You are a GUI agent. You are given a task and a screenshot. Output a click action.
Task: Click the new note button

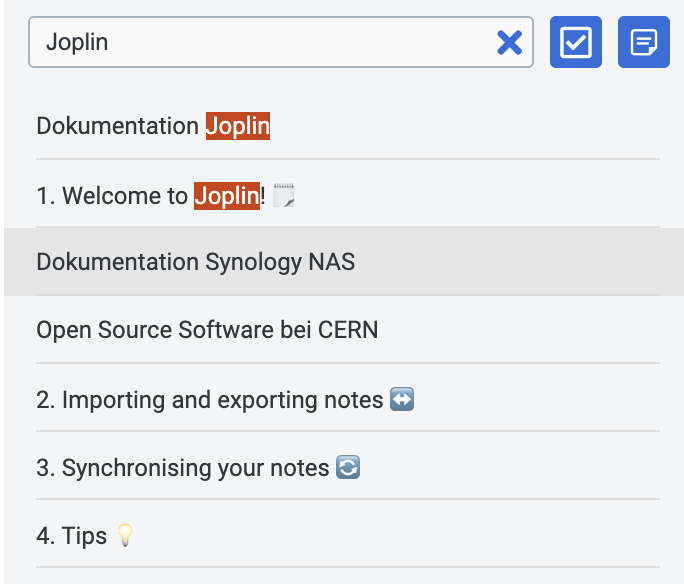pyautogui.click(x=644, y=42)
